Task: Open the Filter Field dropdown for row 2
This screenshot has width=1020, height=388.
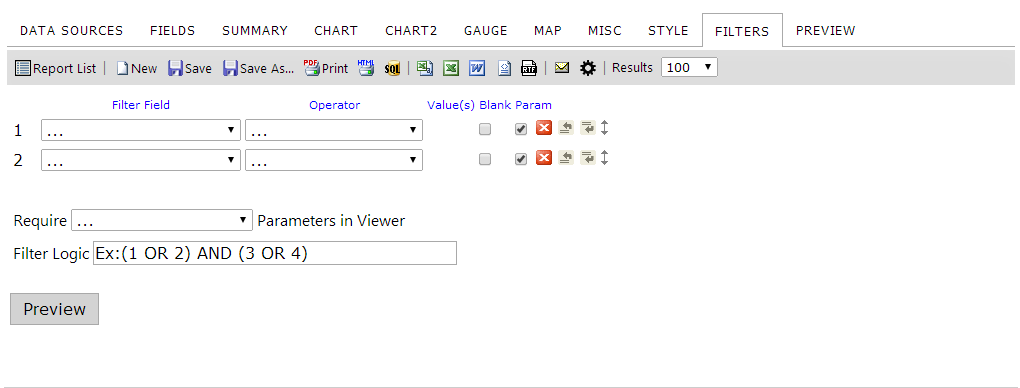Action: (141, 160)
